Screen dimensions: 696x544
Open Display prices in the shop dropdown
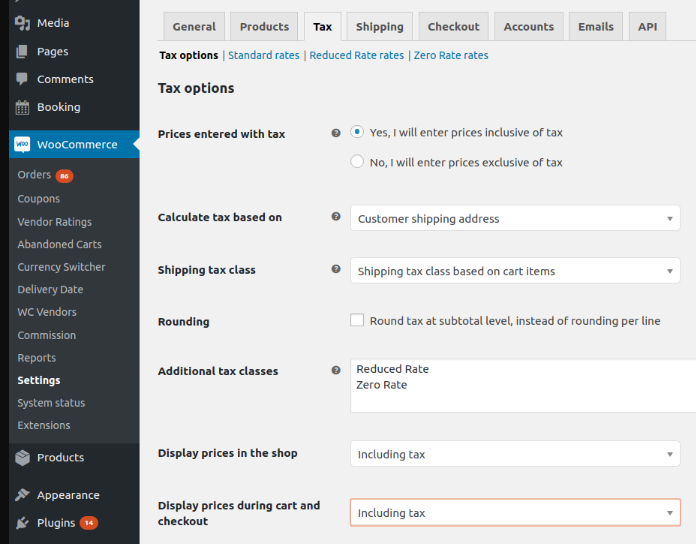point(515,453)
